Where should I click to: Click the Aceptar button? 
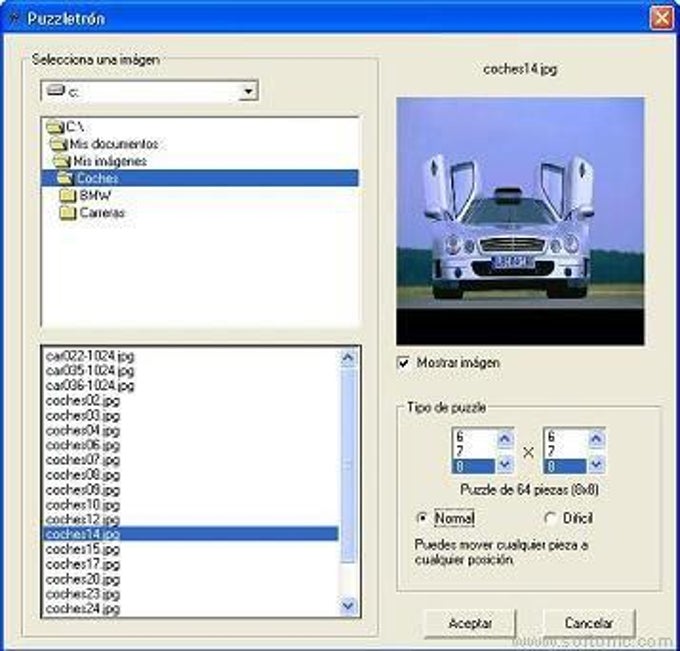[x=470, y=624]
